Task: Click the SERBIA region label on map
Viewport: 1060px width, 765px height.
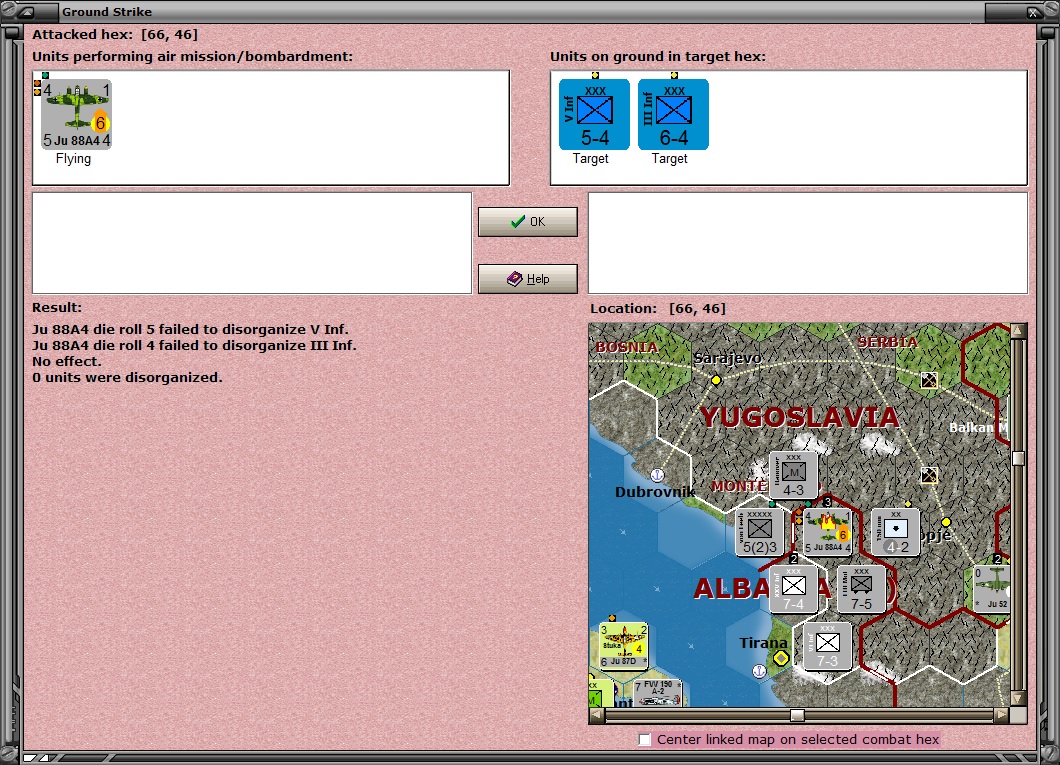Action: 888,342
